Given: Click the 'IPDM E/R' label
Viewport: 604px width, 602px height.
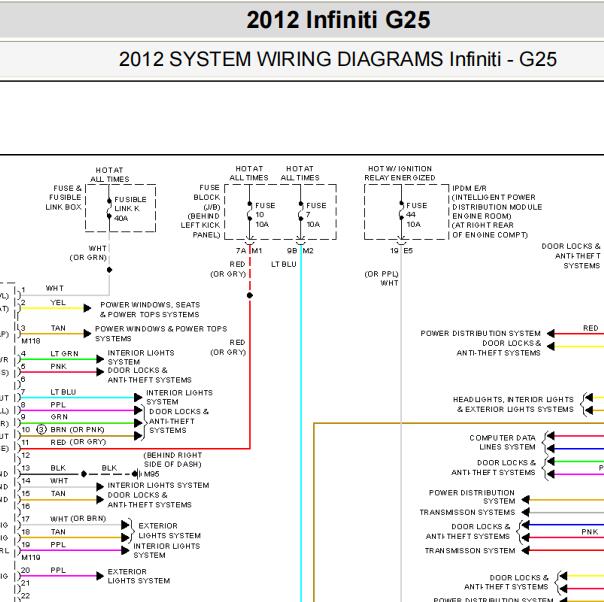Looking at the screenshot, I should tap(469, 188).
